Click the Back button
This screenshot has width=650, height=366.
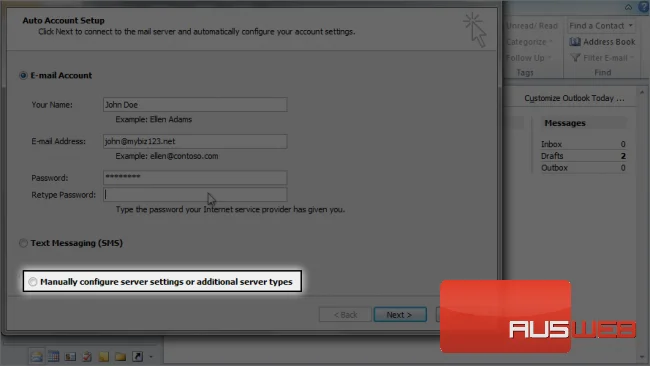click(x=345, y=315)
